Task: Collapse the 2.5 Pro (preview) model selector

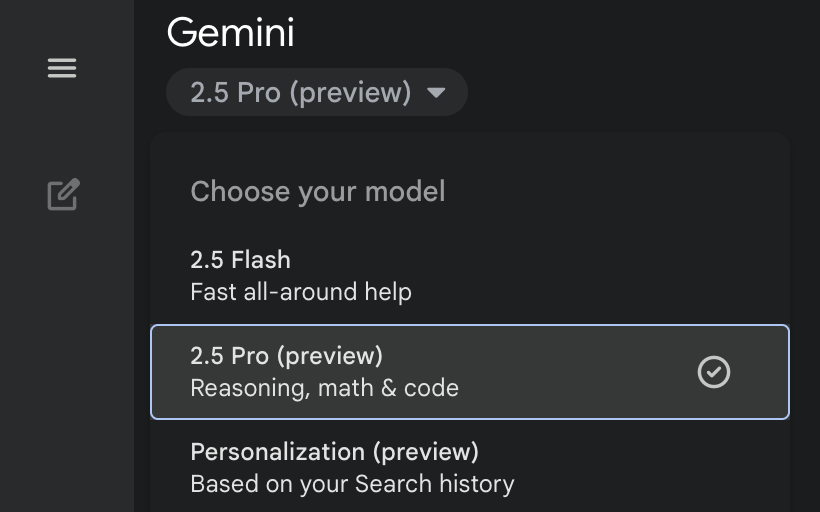Action: point(316,92)
